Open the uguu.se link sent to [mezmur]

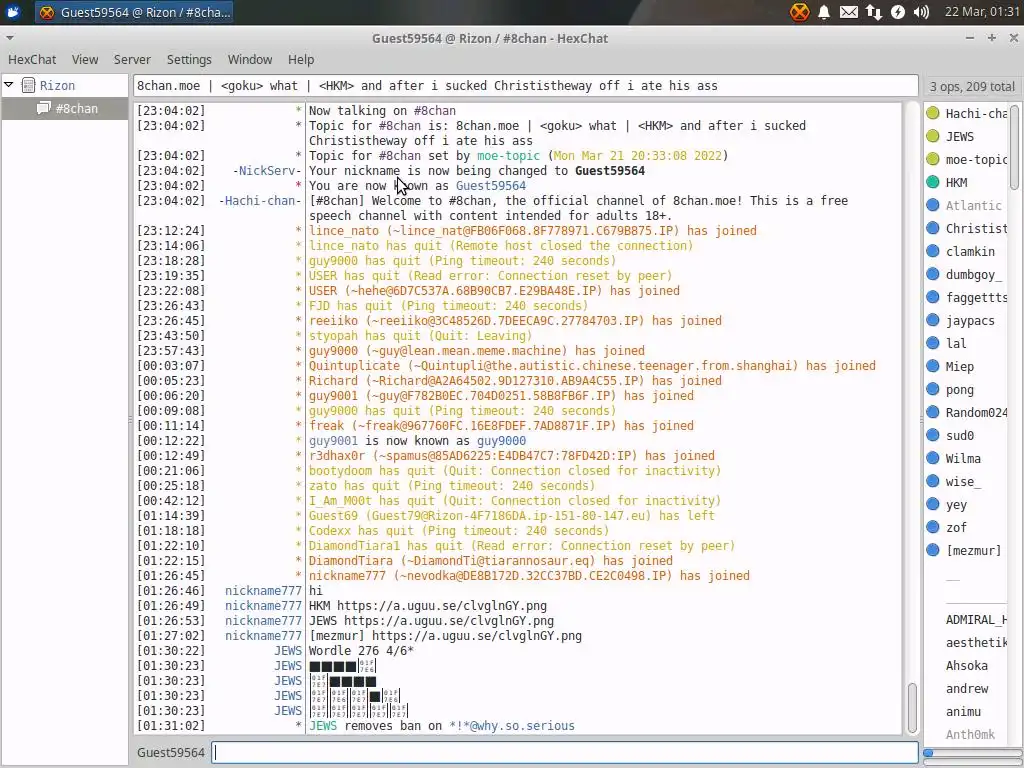pyautogui.click(x=477, y=635)
